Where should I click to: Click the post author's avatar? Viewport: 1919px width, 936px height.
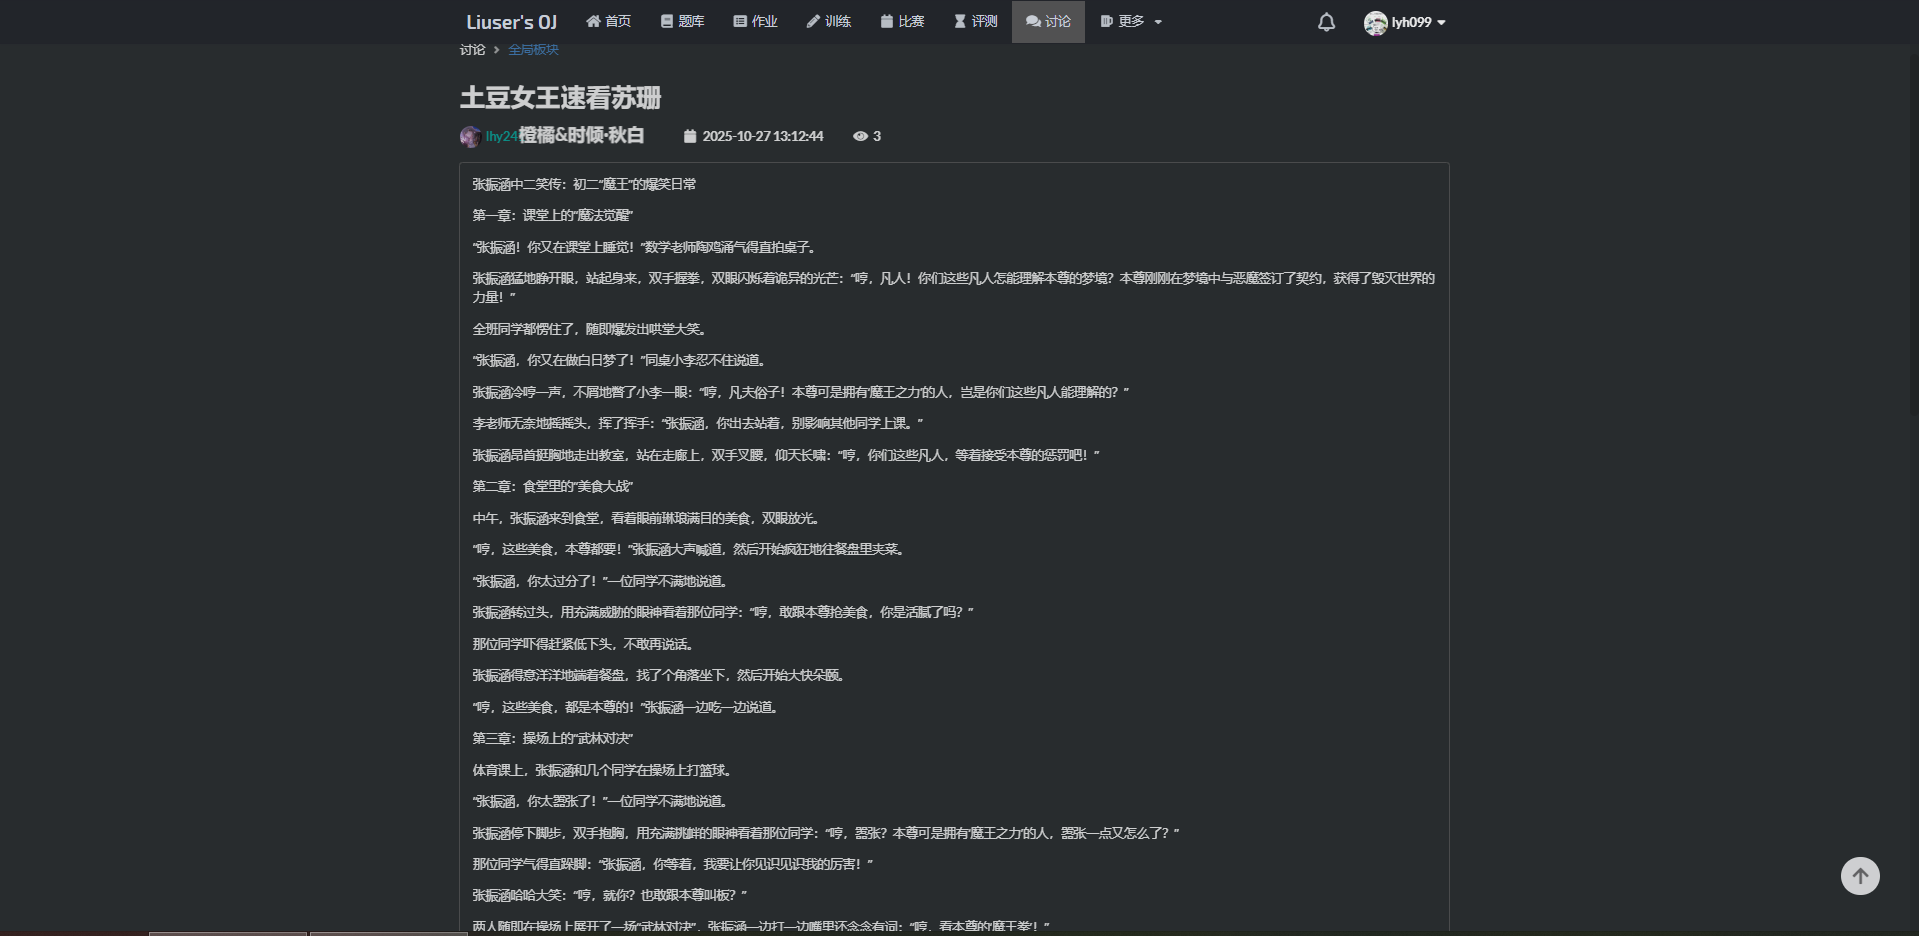click(470, 137)
